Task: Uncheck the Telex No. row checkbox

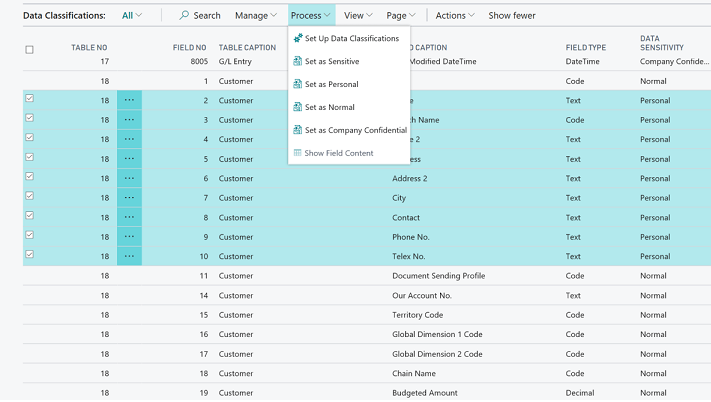Action: (x=29, y=254)
